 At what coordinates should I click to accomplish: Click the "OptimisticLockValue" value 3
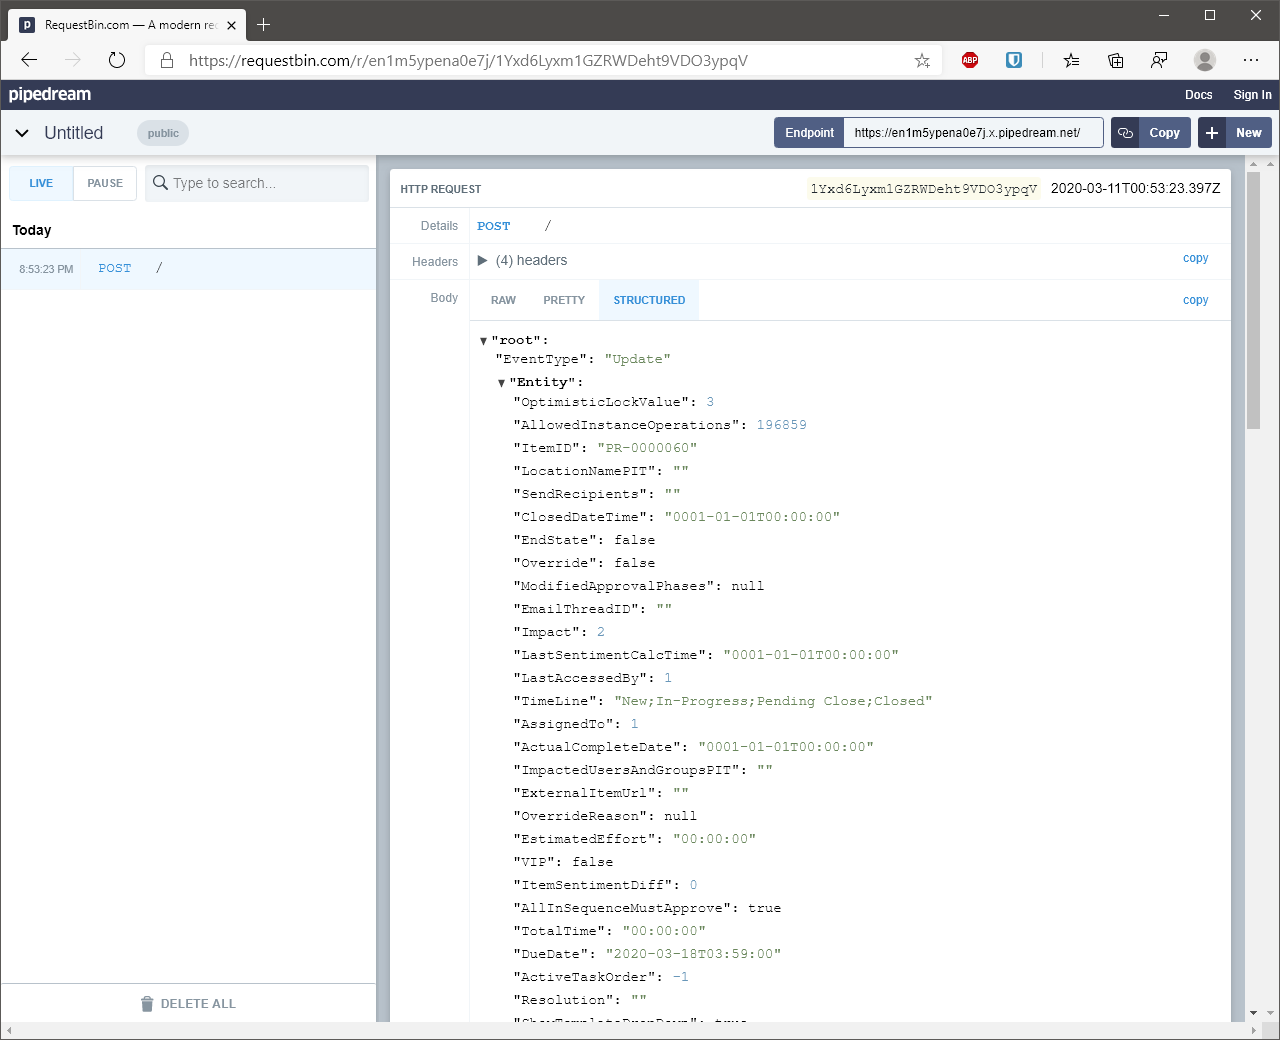710,402
